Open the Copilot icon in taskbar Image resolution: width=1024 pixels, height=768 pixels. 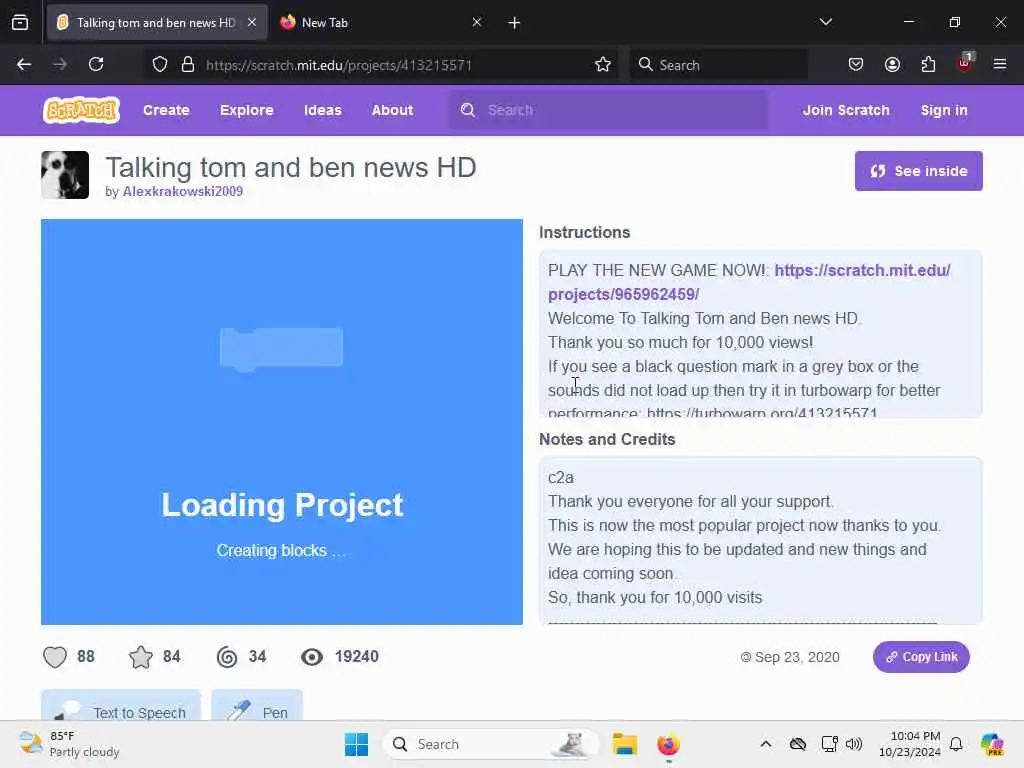pos(991,744)
